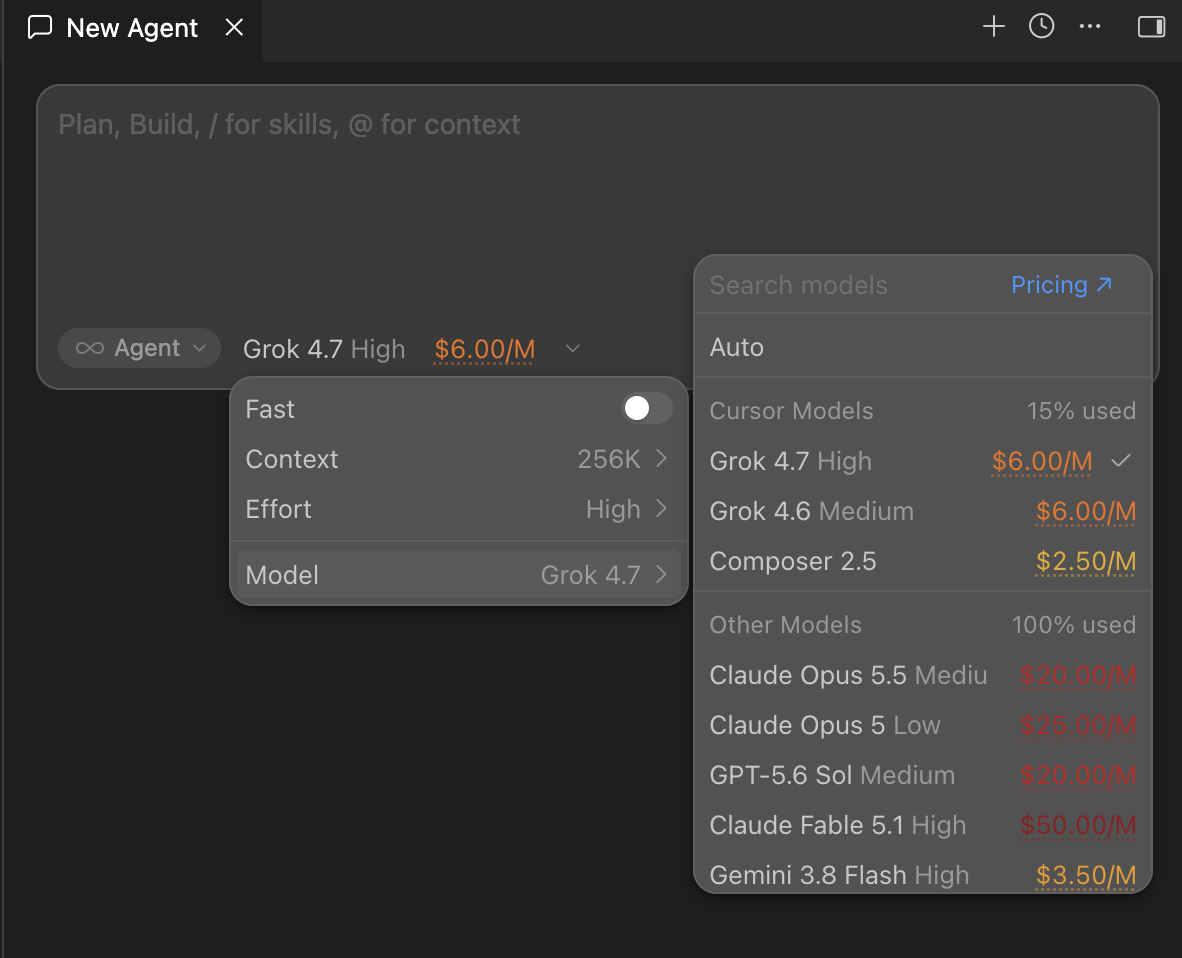Viewport: 1182px width, 958px height.
Task: Expand the Context 256K submenu
Action: [x=458, y=459]
